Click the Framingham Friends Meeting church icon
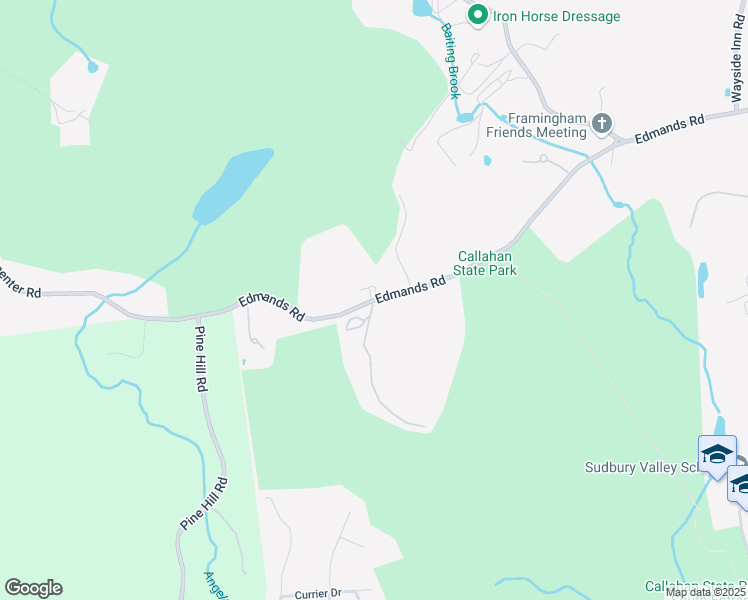The width and height of the screenshot is (748, 600). click(602, 124)
